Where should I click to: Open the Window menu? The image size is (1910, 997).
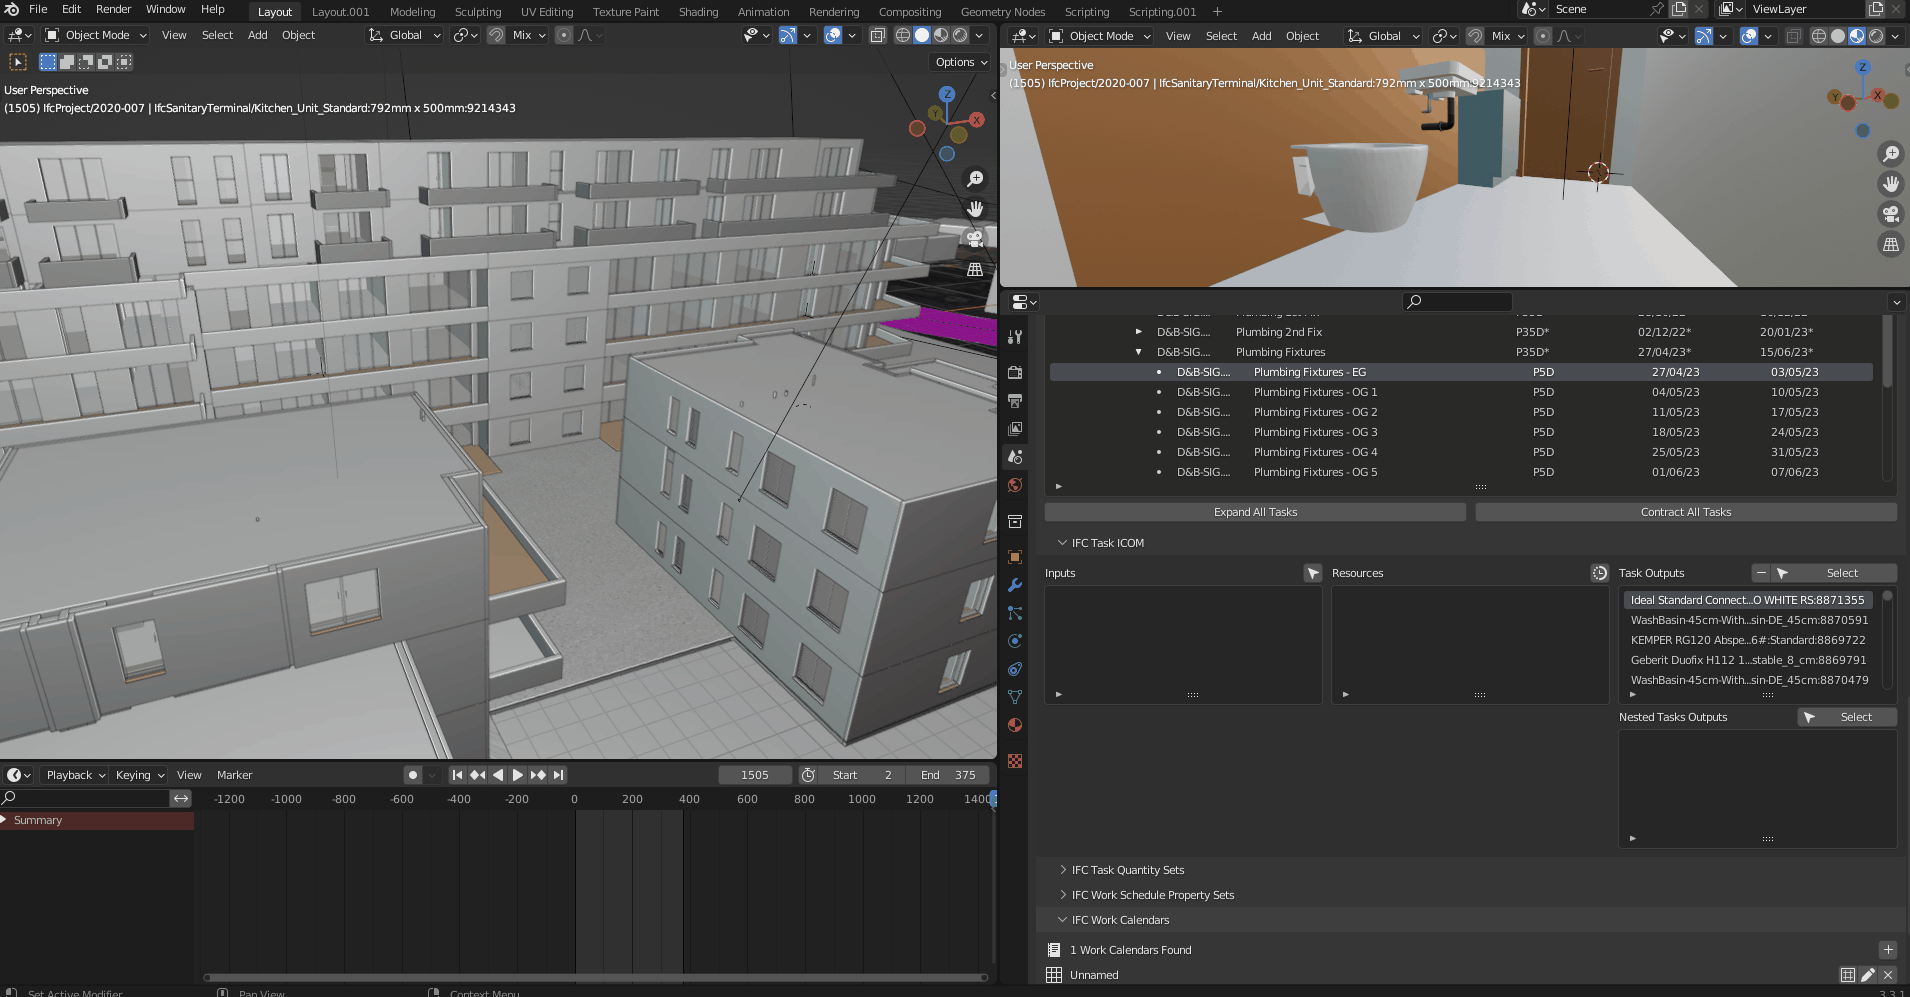tap(165, 9)
